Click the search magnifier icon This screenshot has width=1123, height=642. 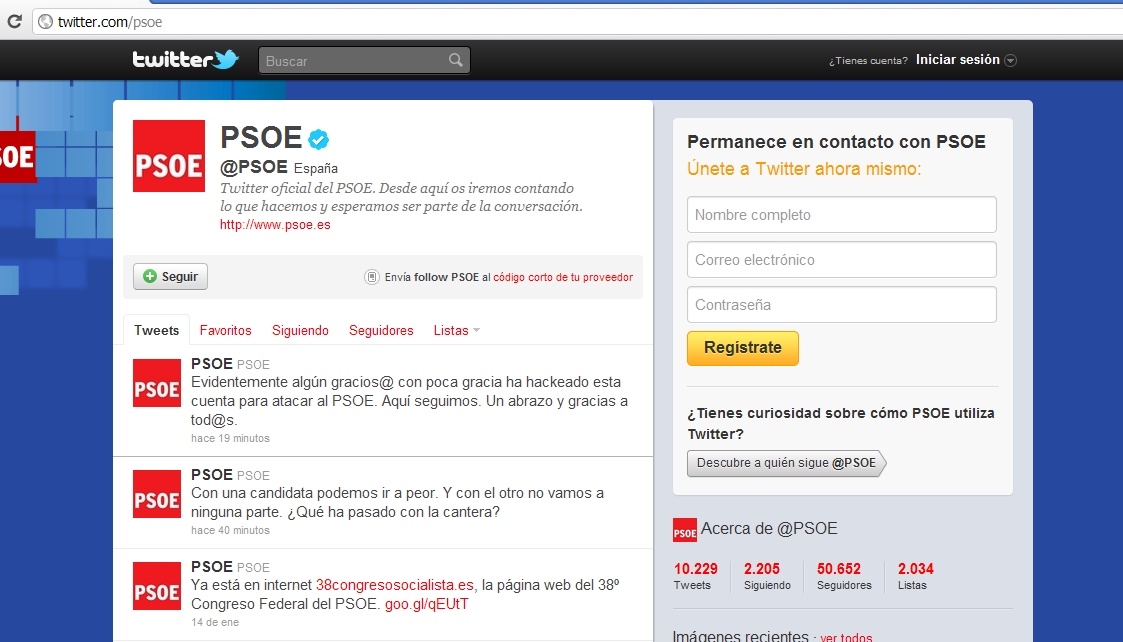pos(456,60)
